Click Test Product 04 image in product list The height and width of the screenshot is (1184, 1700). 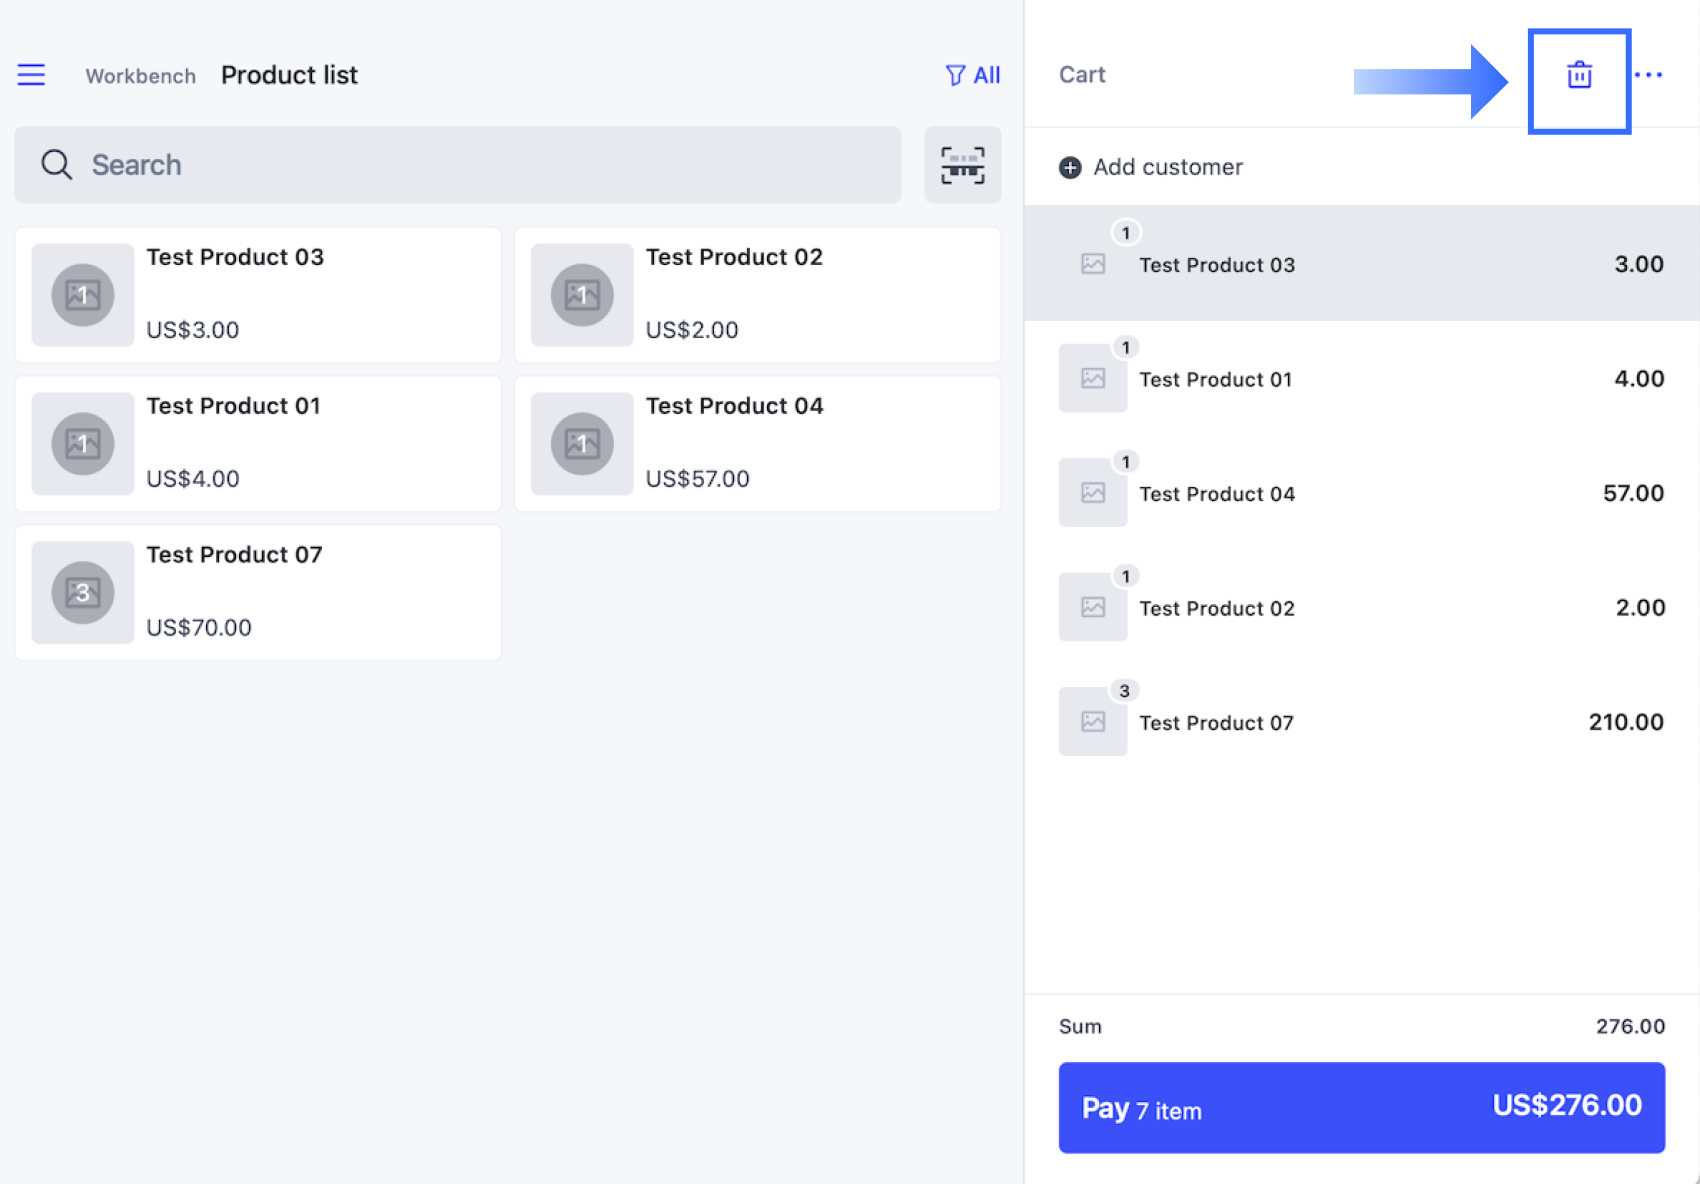click(582, 444)
